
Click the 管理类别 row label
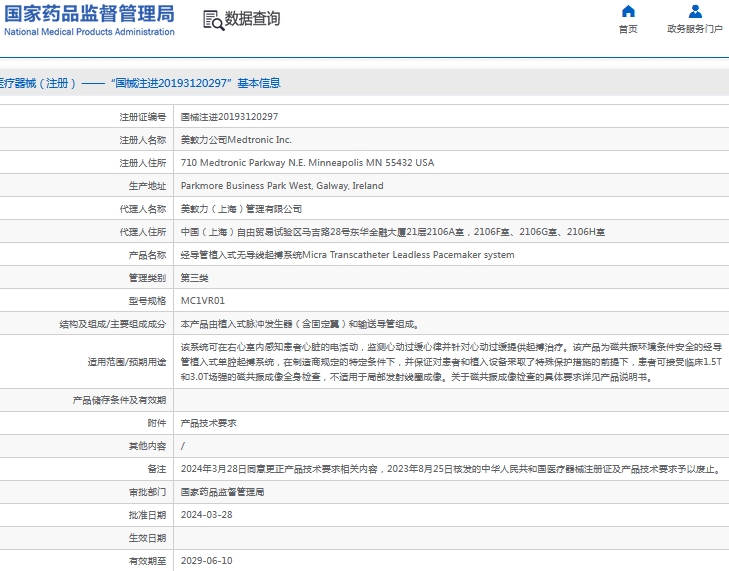pos(147,278)
